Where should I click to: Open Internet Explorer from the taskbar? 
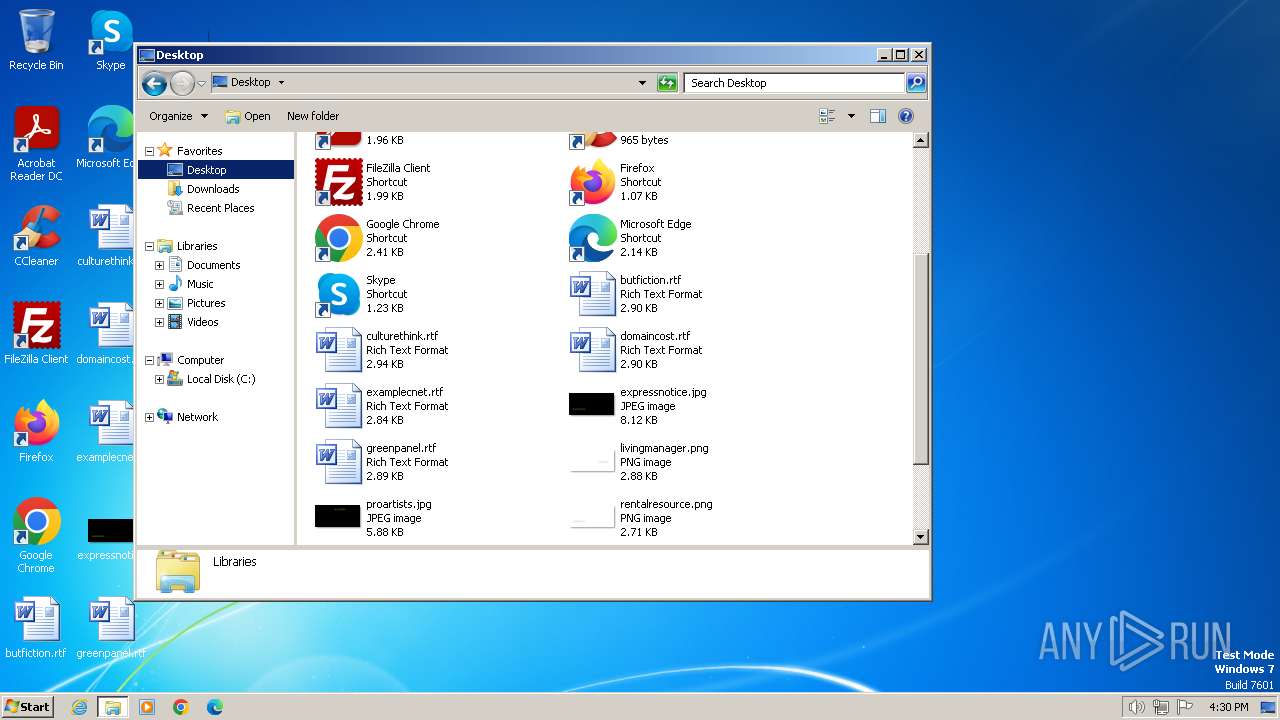tap(80, 707)
